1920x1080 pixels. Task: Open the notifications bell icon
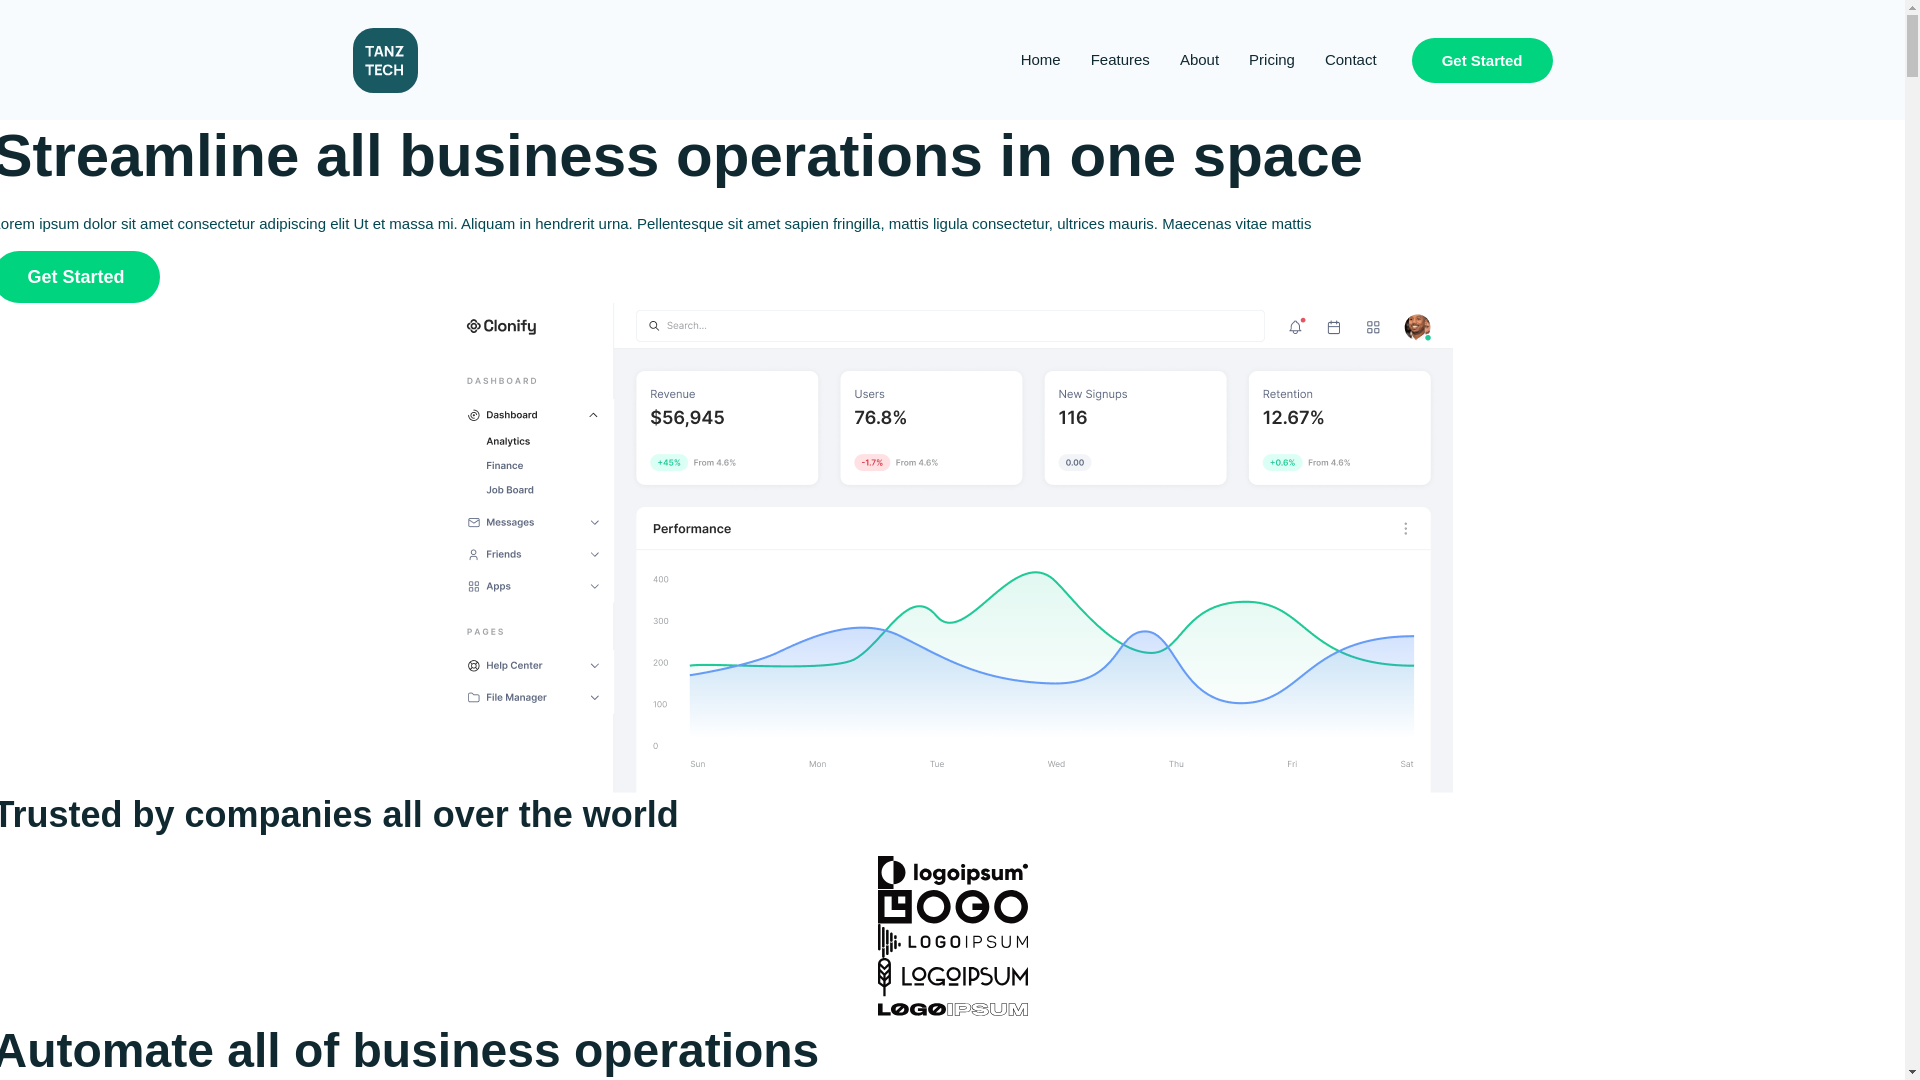[x=1296, y=327]
